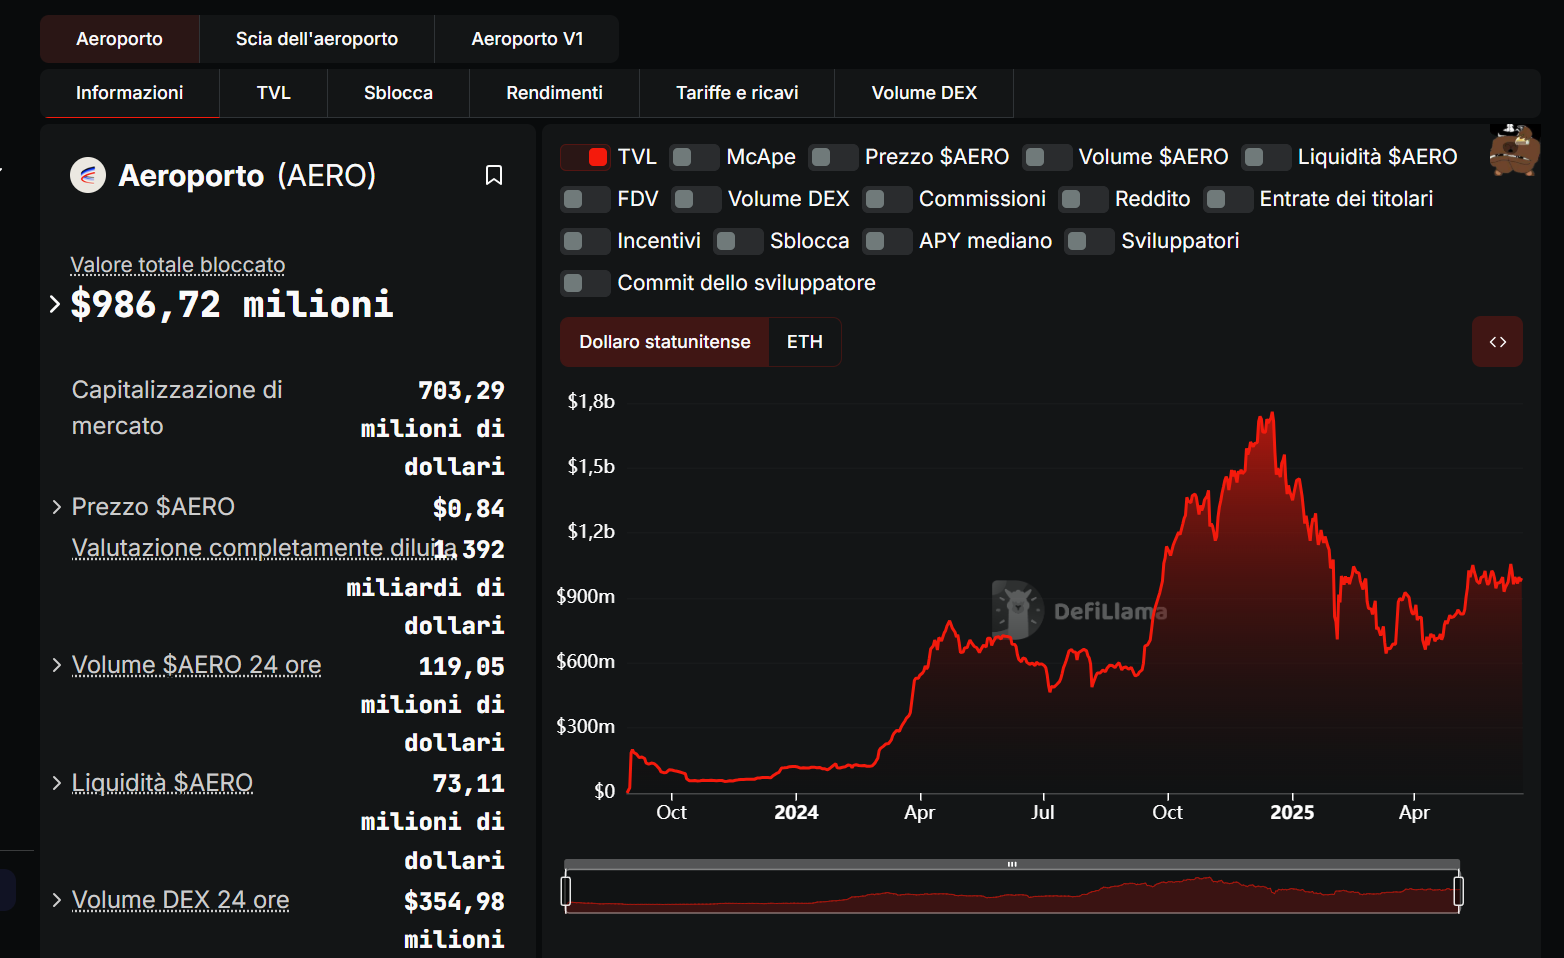
Task: Switch to the Volume DEX tab
Action: tap(924, 93)
